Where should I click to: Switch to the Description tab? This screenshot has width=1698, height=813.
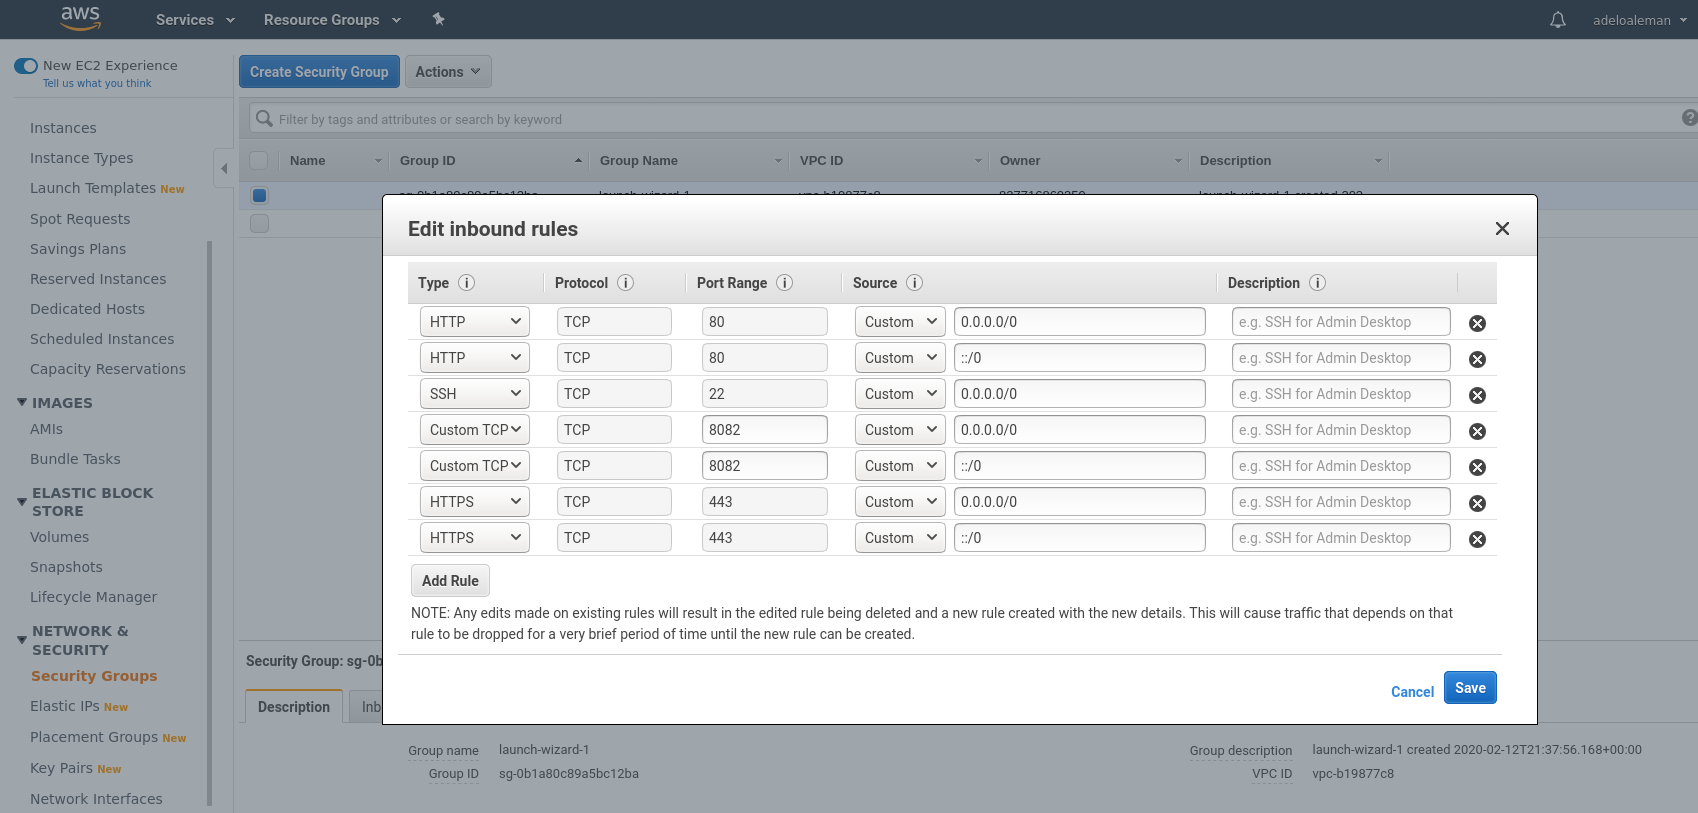293,707
